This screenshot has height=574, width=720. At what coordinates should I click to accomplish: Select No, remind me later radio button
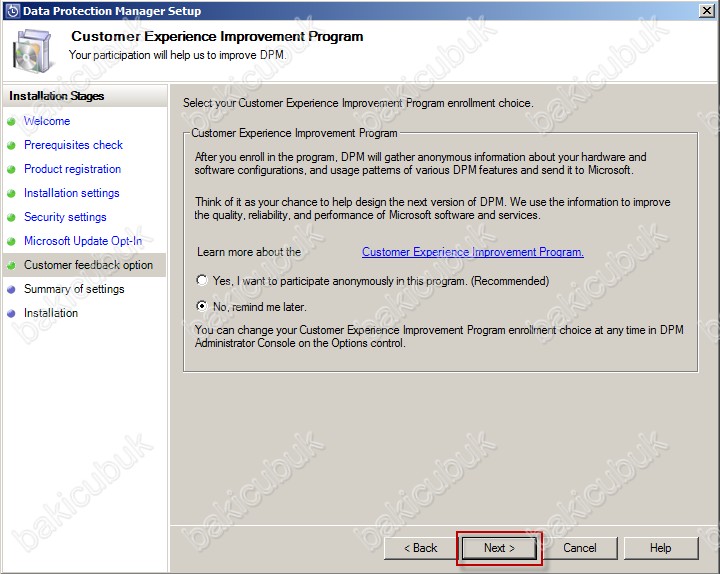point(202,306)
